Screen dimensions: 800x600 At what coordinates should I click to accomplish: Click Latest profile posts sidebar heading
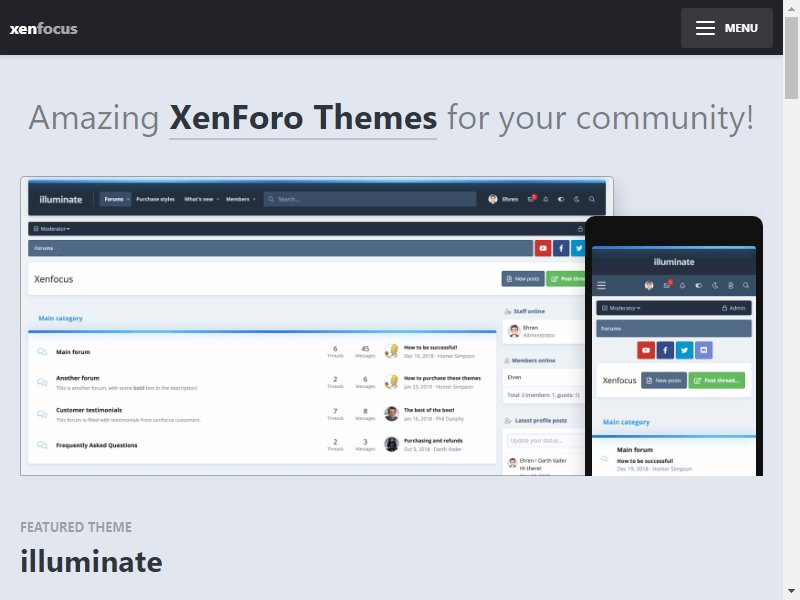[536, 421]
